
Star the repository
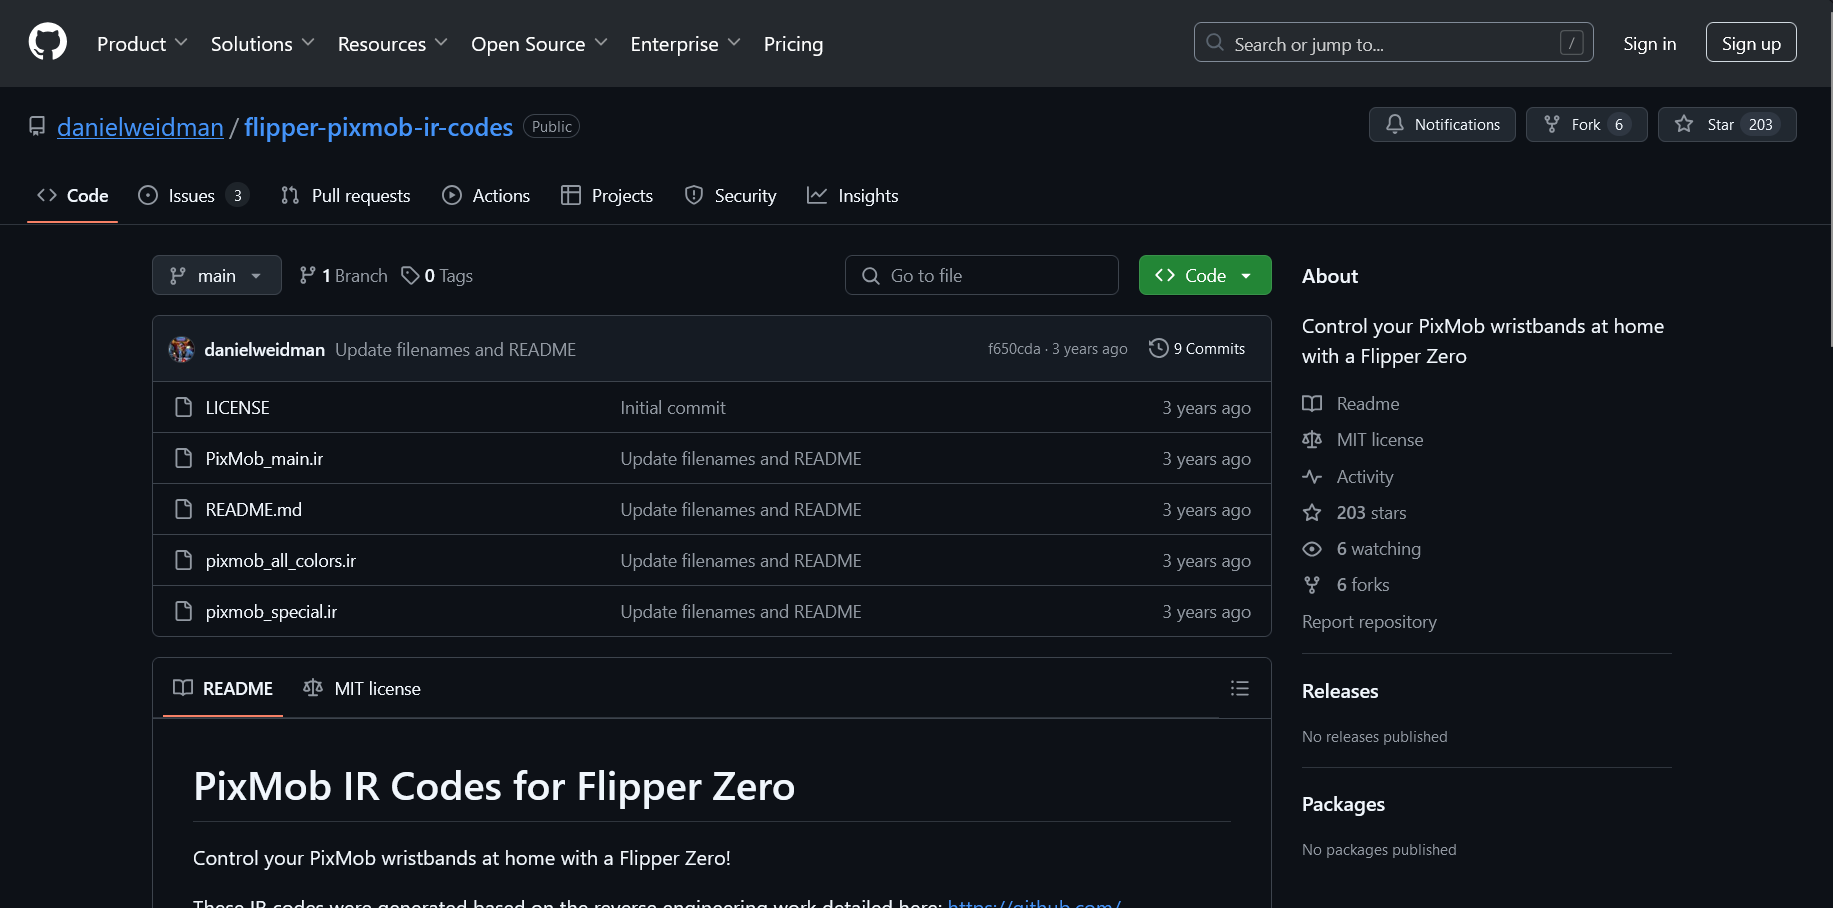pos(1725,124)
